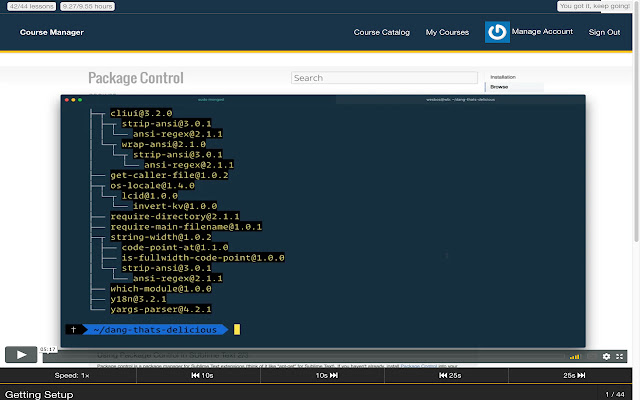Click the wrap-ansi@2.1.0 line

pos(164,144)
